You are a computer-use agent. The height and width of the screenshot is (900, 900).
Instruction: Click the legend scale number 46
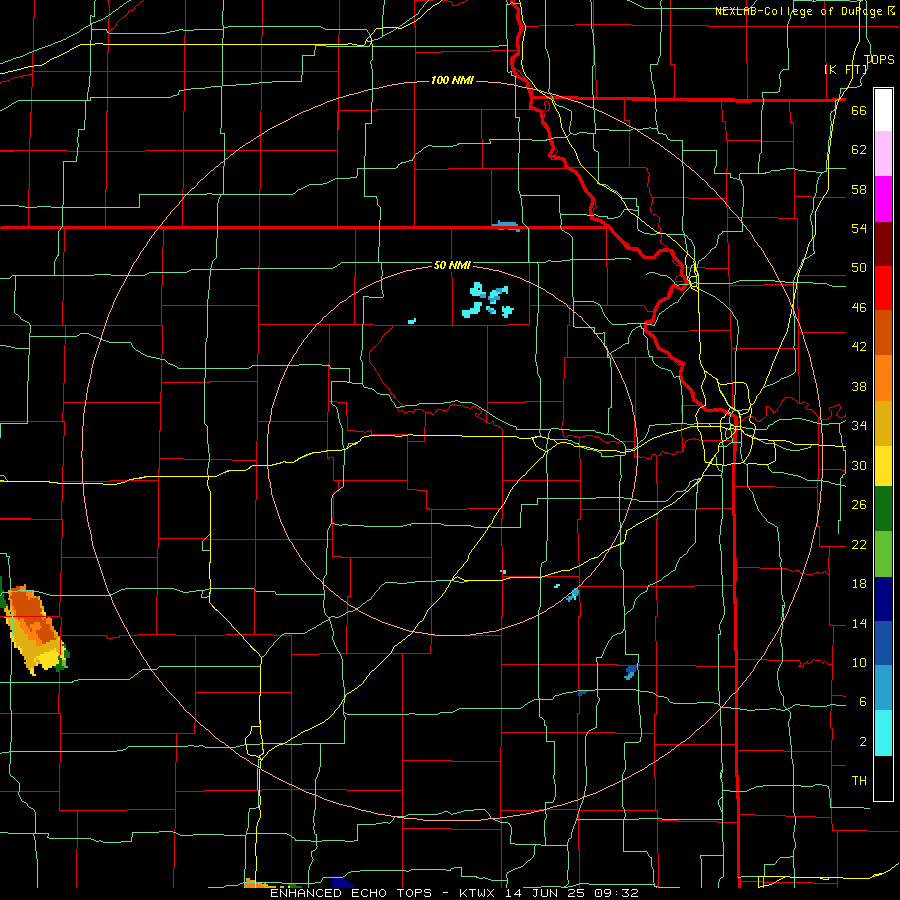click(x=859, y=308)
